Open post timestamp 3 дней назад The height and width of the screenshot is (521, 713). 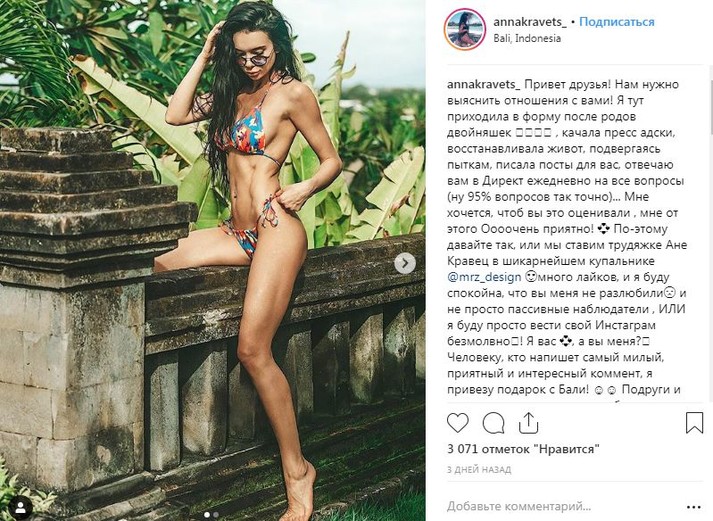click(479, 469)
